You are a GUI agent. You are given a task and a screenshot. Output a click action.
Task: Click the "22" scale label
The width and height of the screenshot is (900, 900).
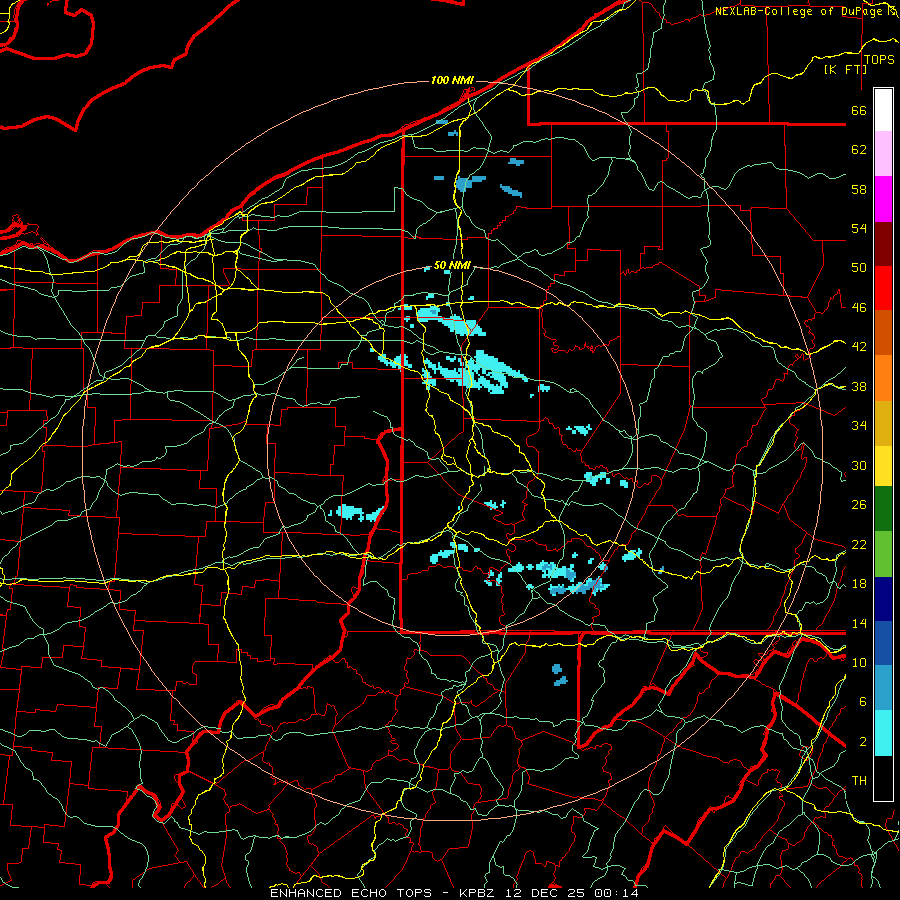click(859, 544)
